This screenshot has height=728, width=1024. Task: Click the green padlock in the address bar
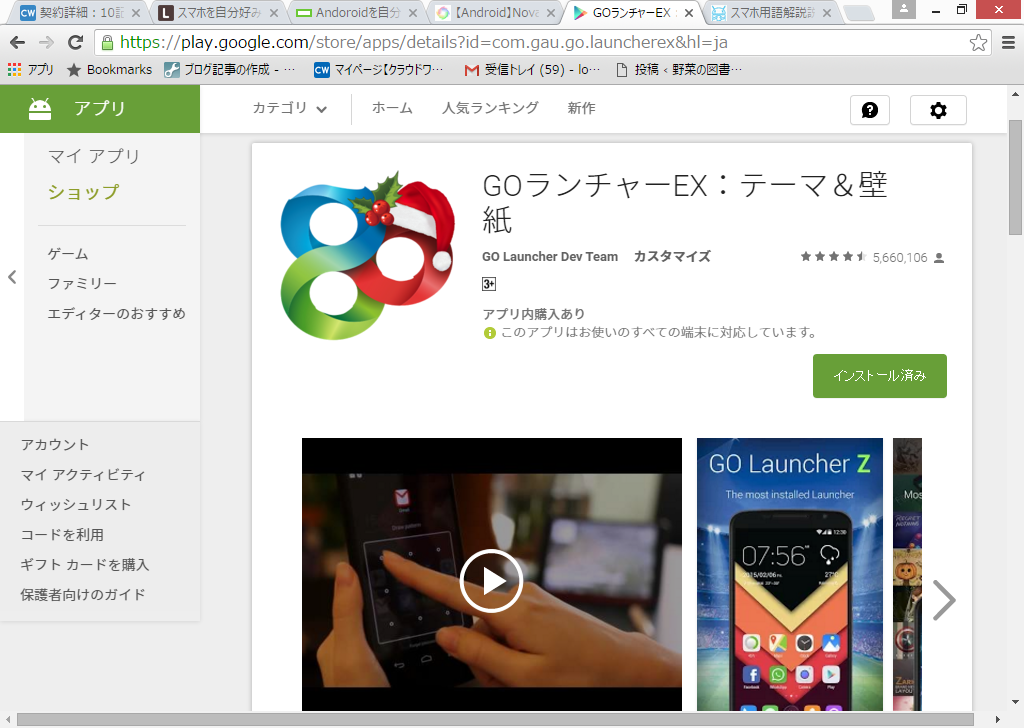(107, 43)
